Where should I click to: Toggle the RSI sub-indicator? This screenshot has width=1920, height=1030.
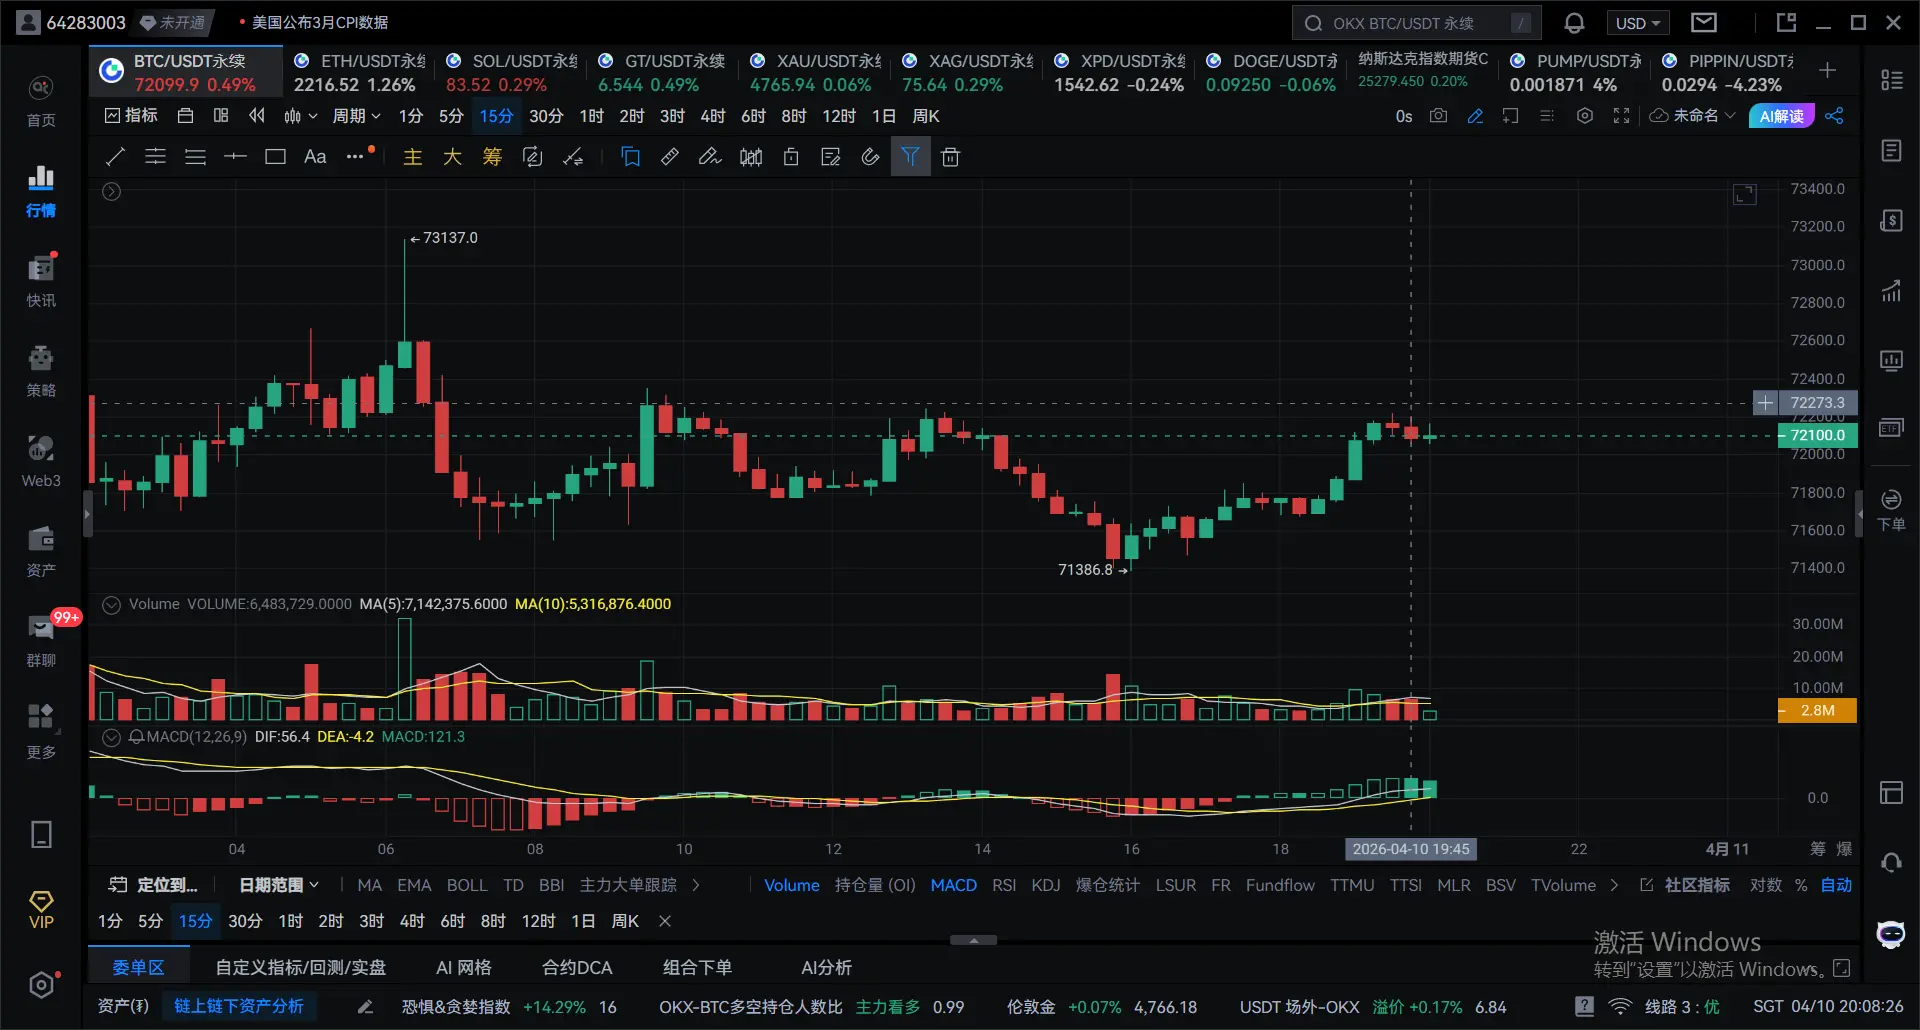[x=1004, y=885]
